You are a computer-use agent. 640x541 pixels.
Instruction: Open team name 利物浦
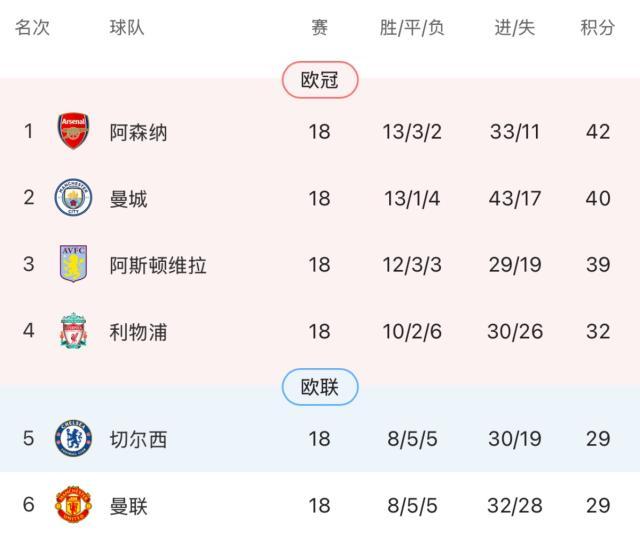(138, 331)
